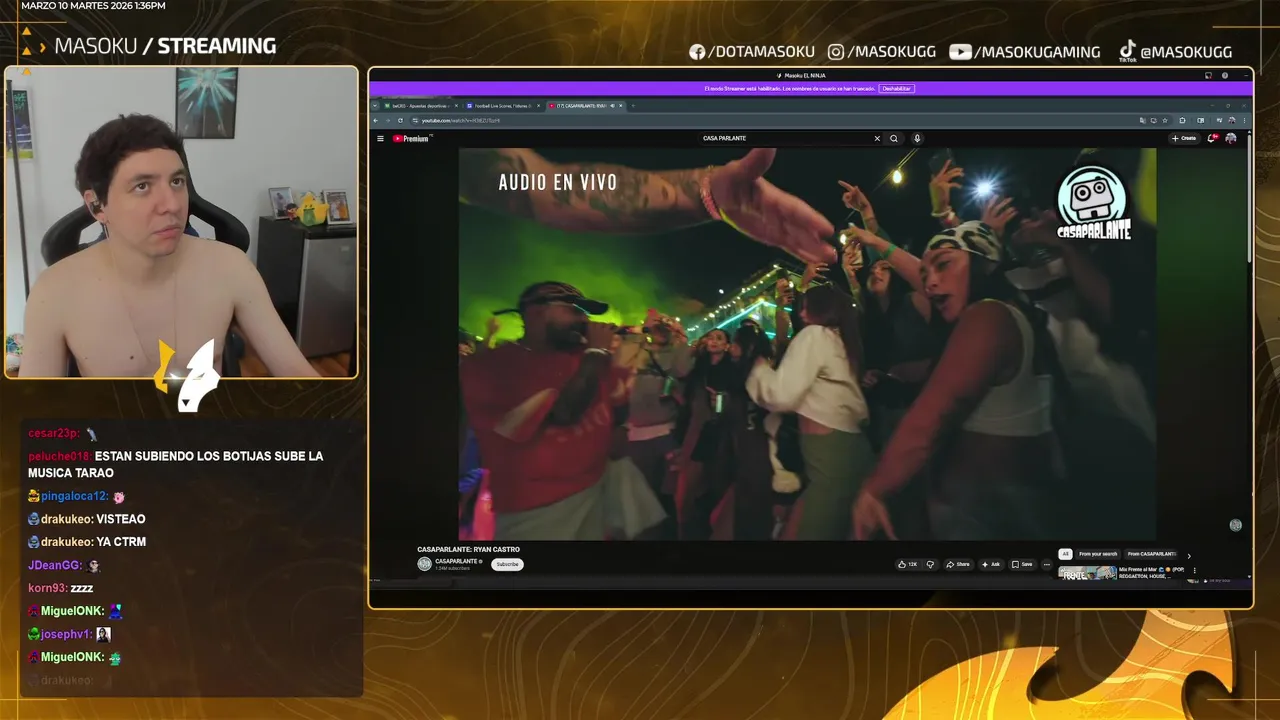
Task: Click Deshabilitar in the Streamer mode banner
Action: point(897,88)
